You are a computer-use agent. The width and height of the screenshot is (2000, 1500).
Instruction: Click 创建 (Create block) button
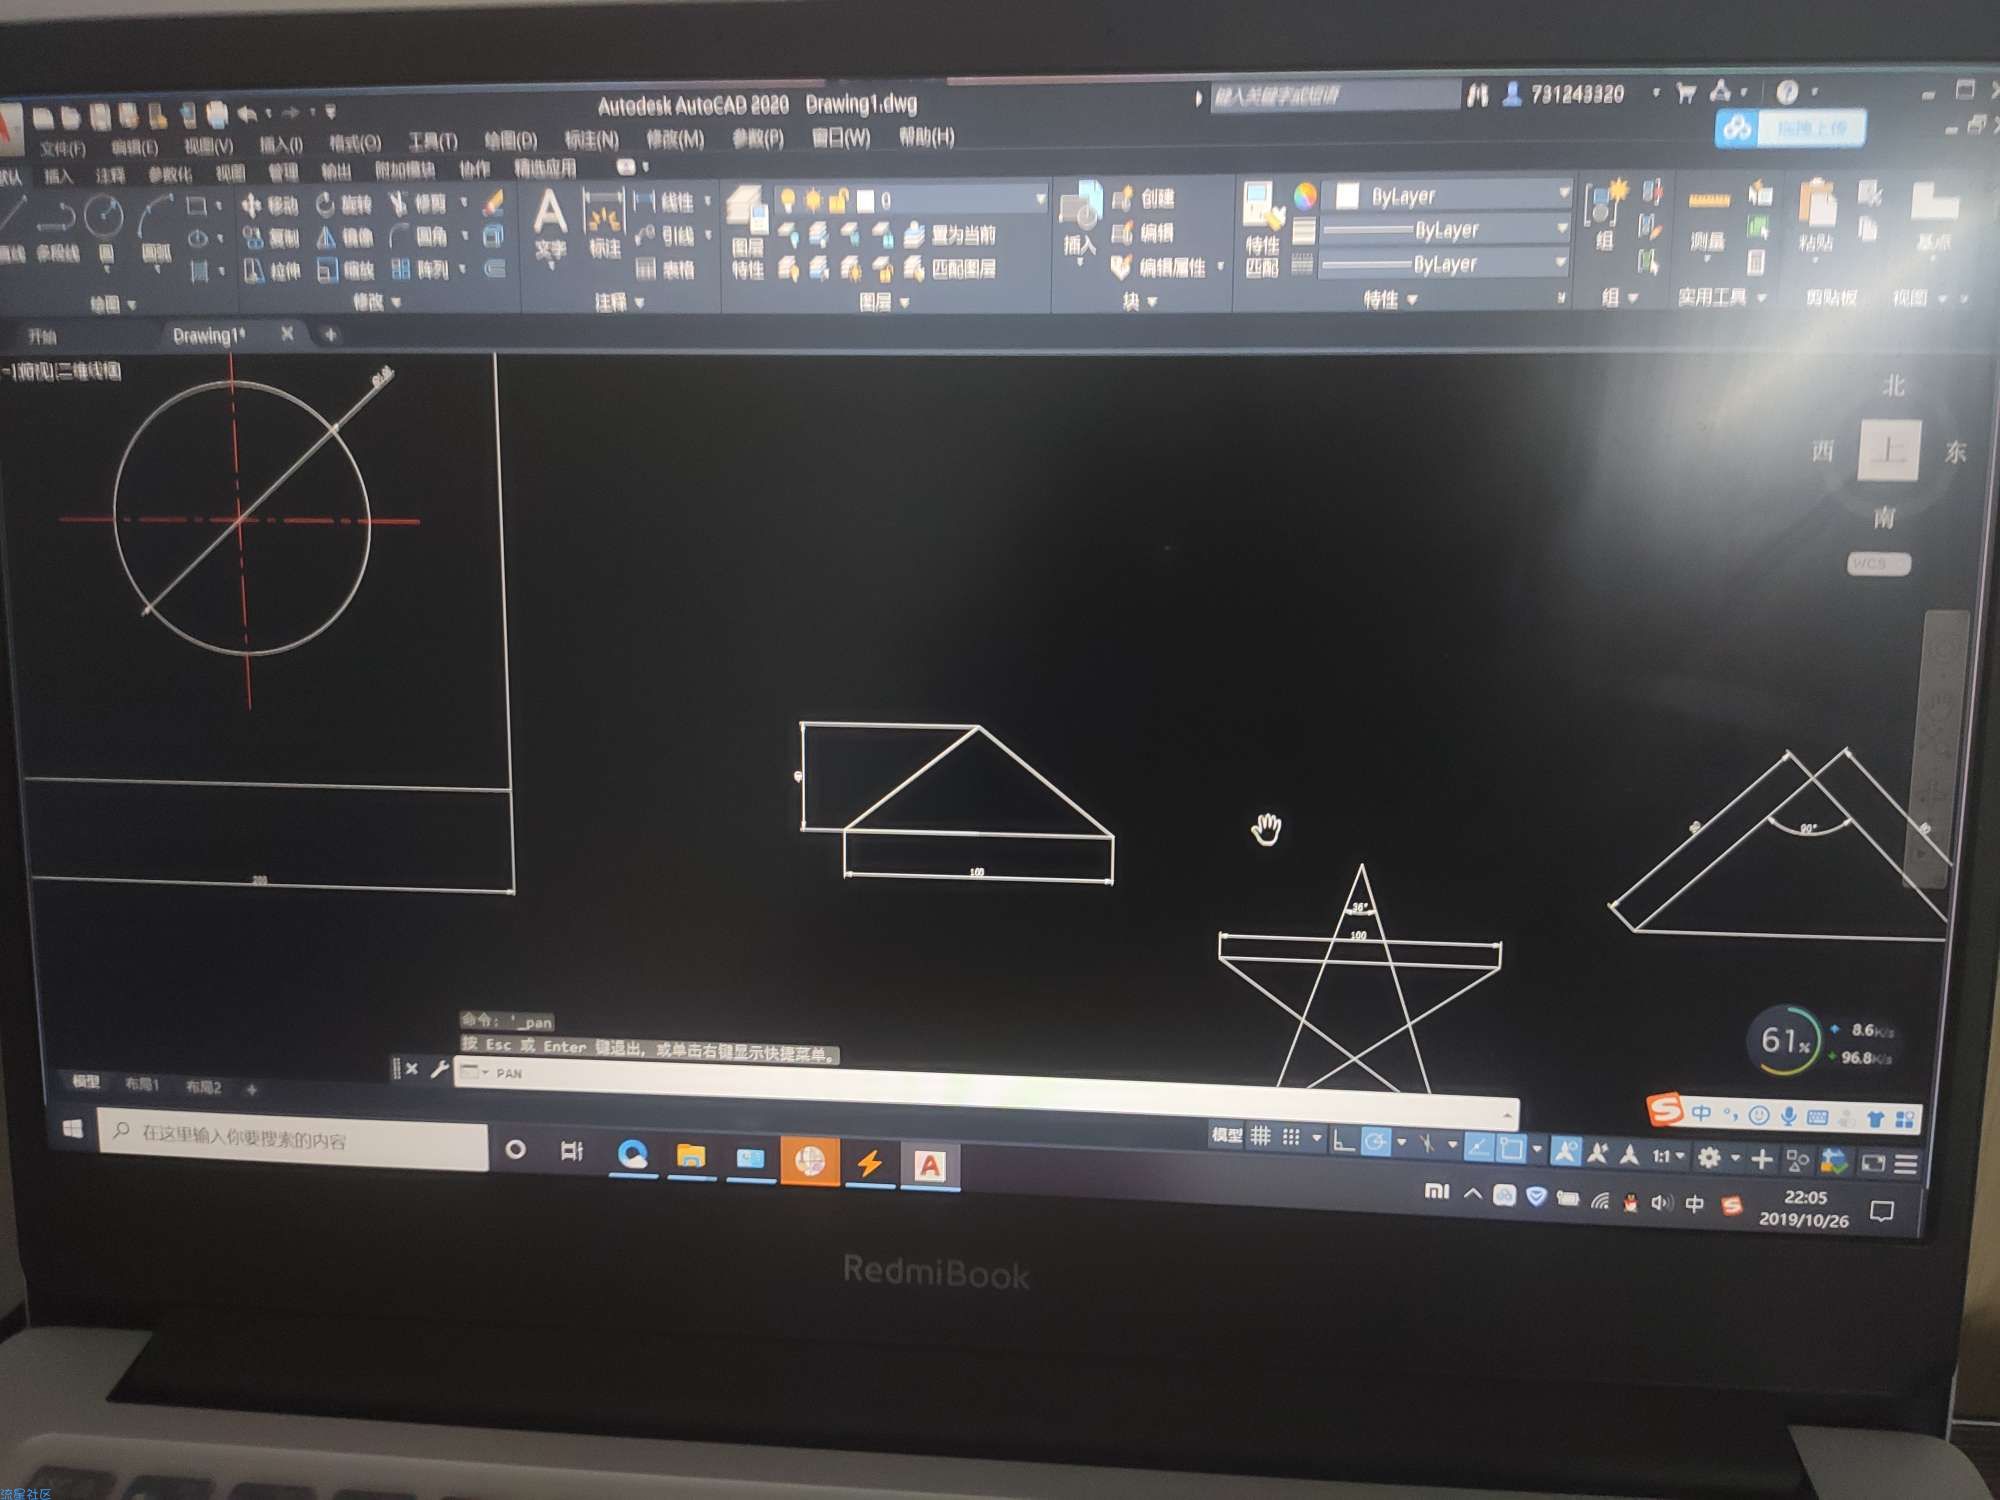click(1143, 197)
